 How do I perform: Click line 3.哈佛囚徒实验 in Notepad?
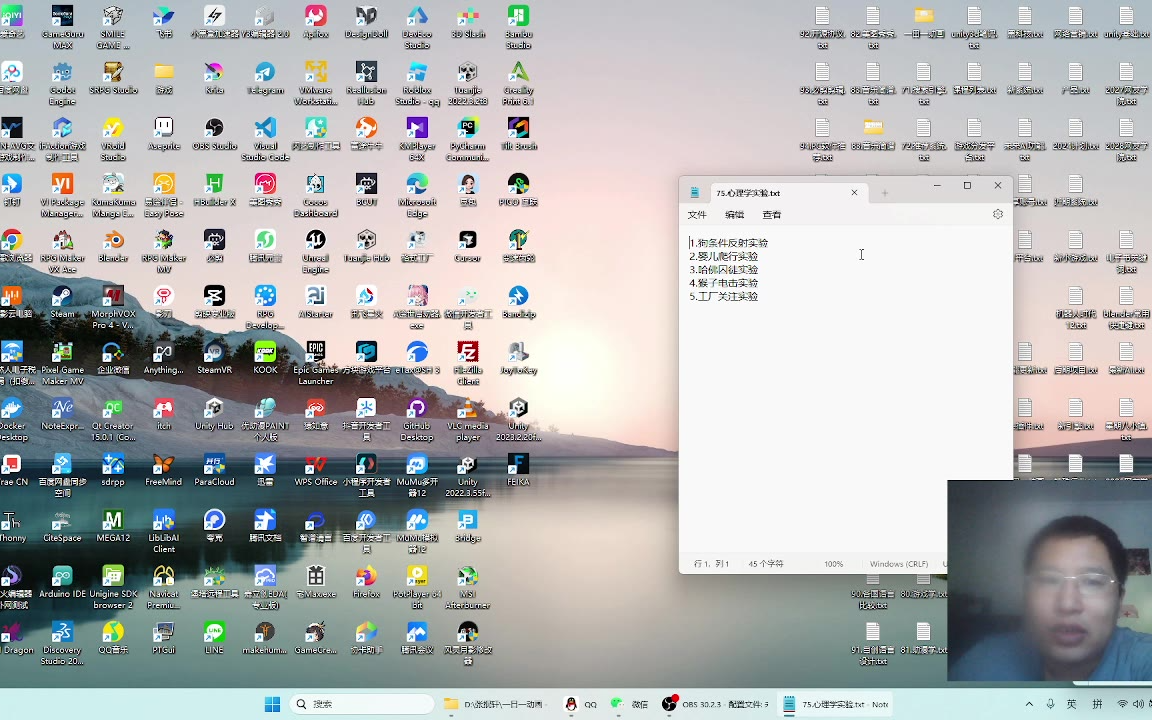coord(724,270)
